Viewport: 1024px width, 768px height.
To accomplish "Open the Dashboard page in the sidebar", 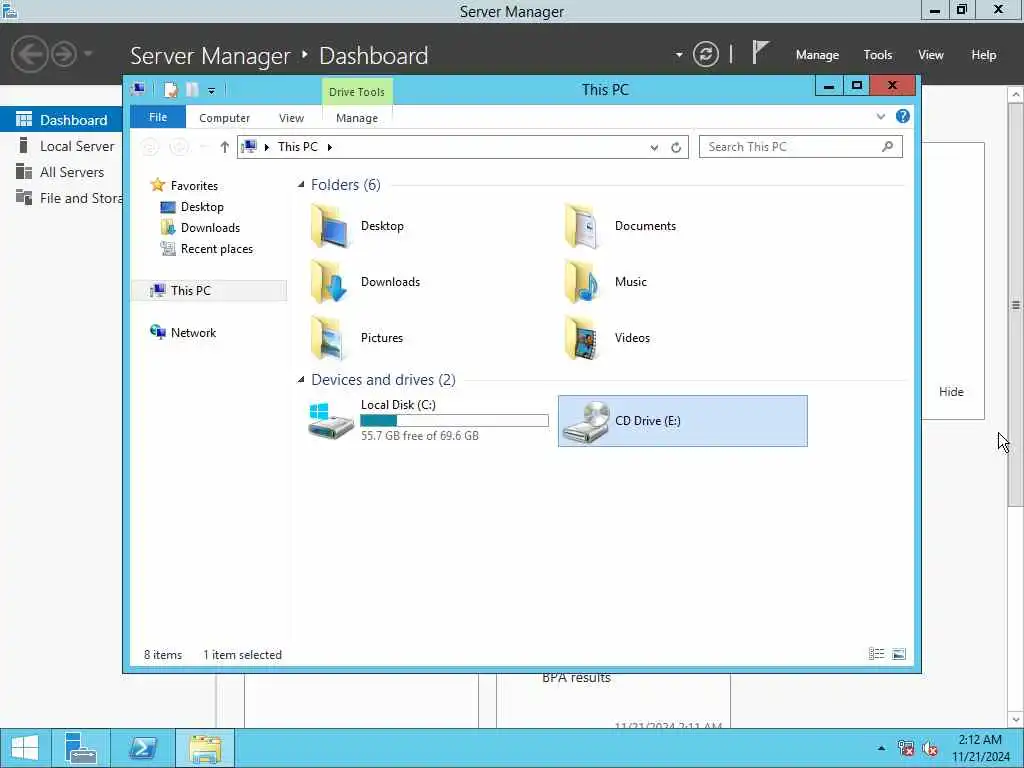I will click(x=61, y=120).
